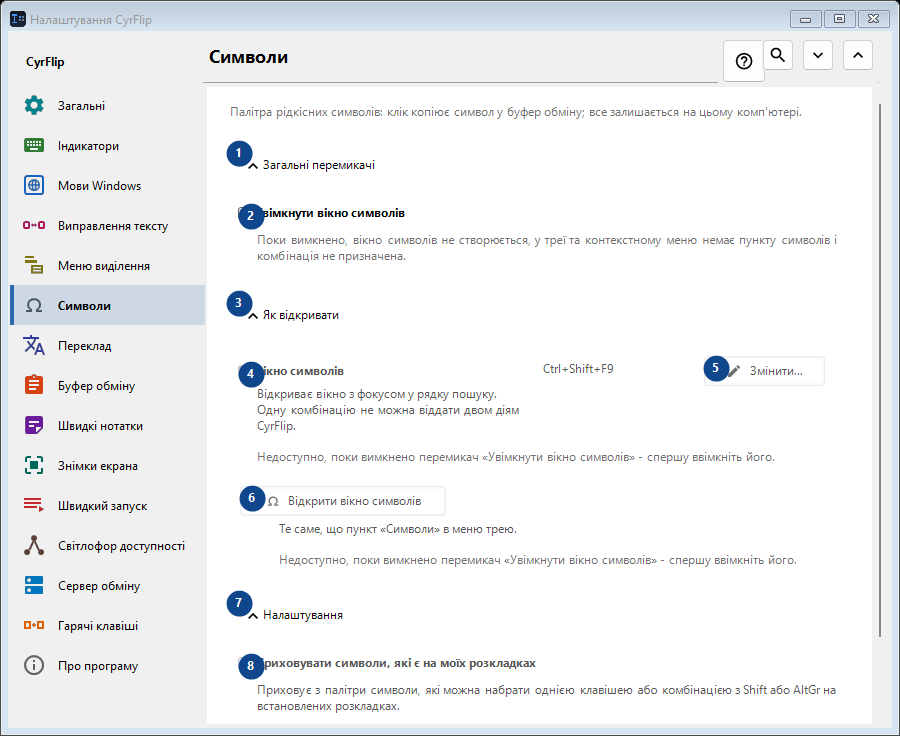Click the down-chevron button in the header
900x736 pixels.
[x=818, y=55]
